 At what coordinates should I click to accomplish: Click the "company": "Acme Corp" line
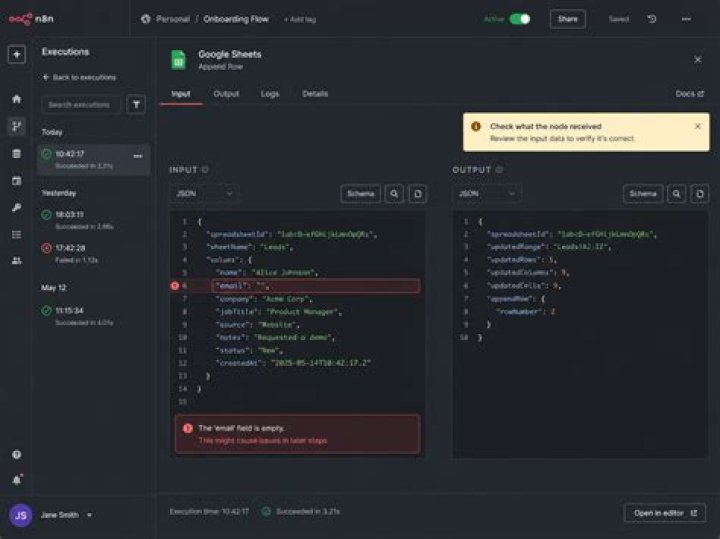pos(264,299)
